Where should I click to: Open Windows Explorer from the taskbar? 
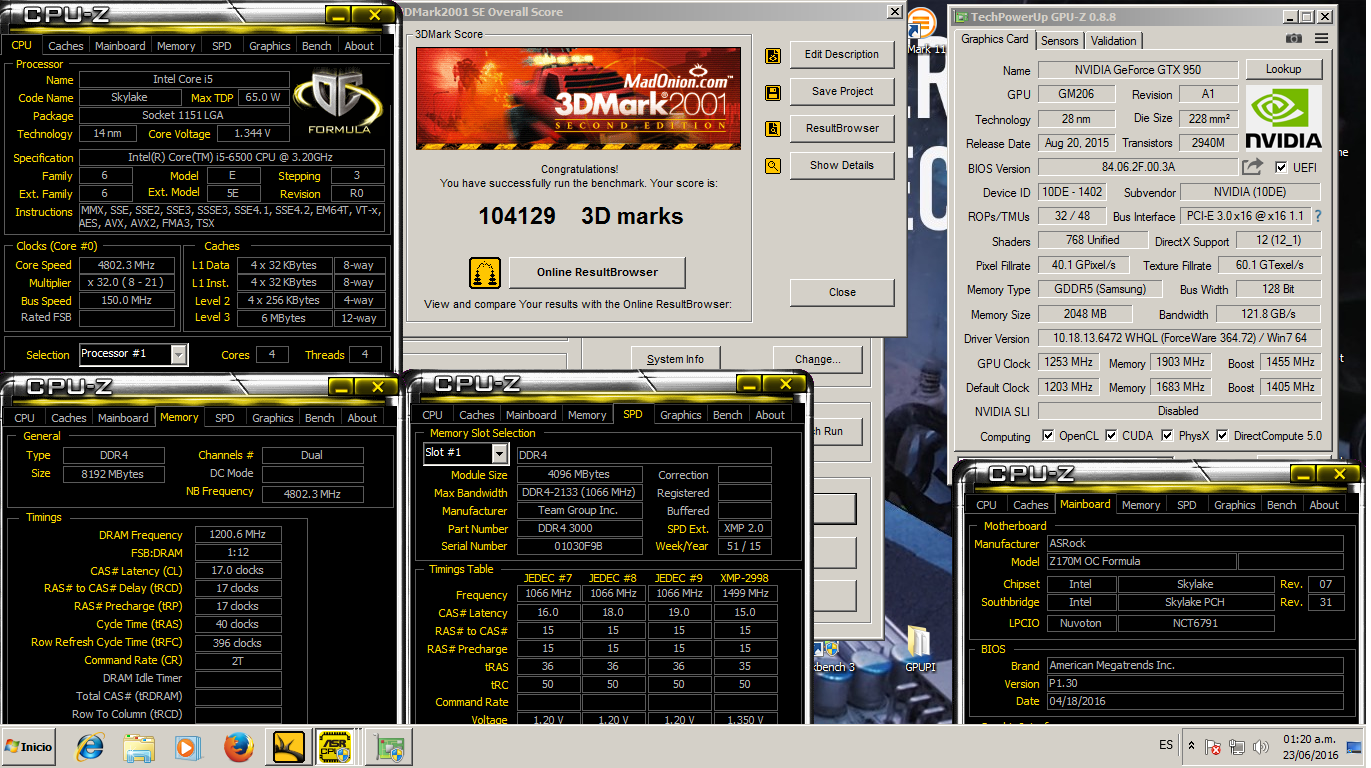[139, 747]
